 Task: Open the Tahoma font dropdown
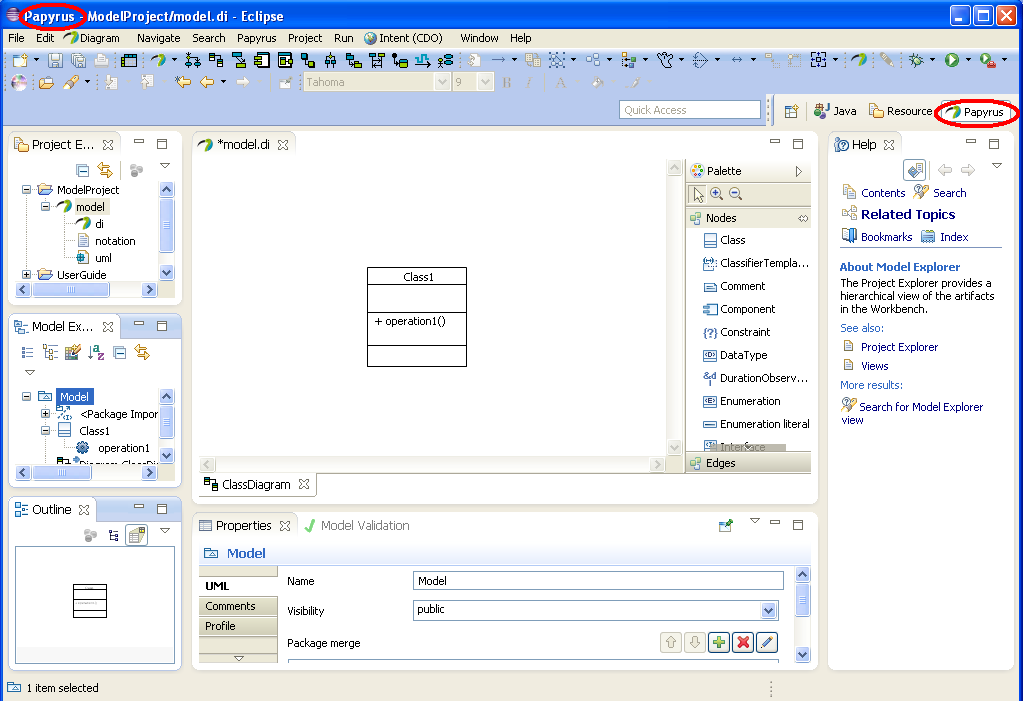click(x=442, y=82)
